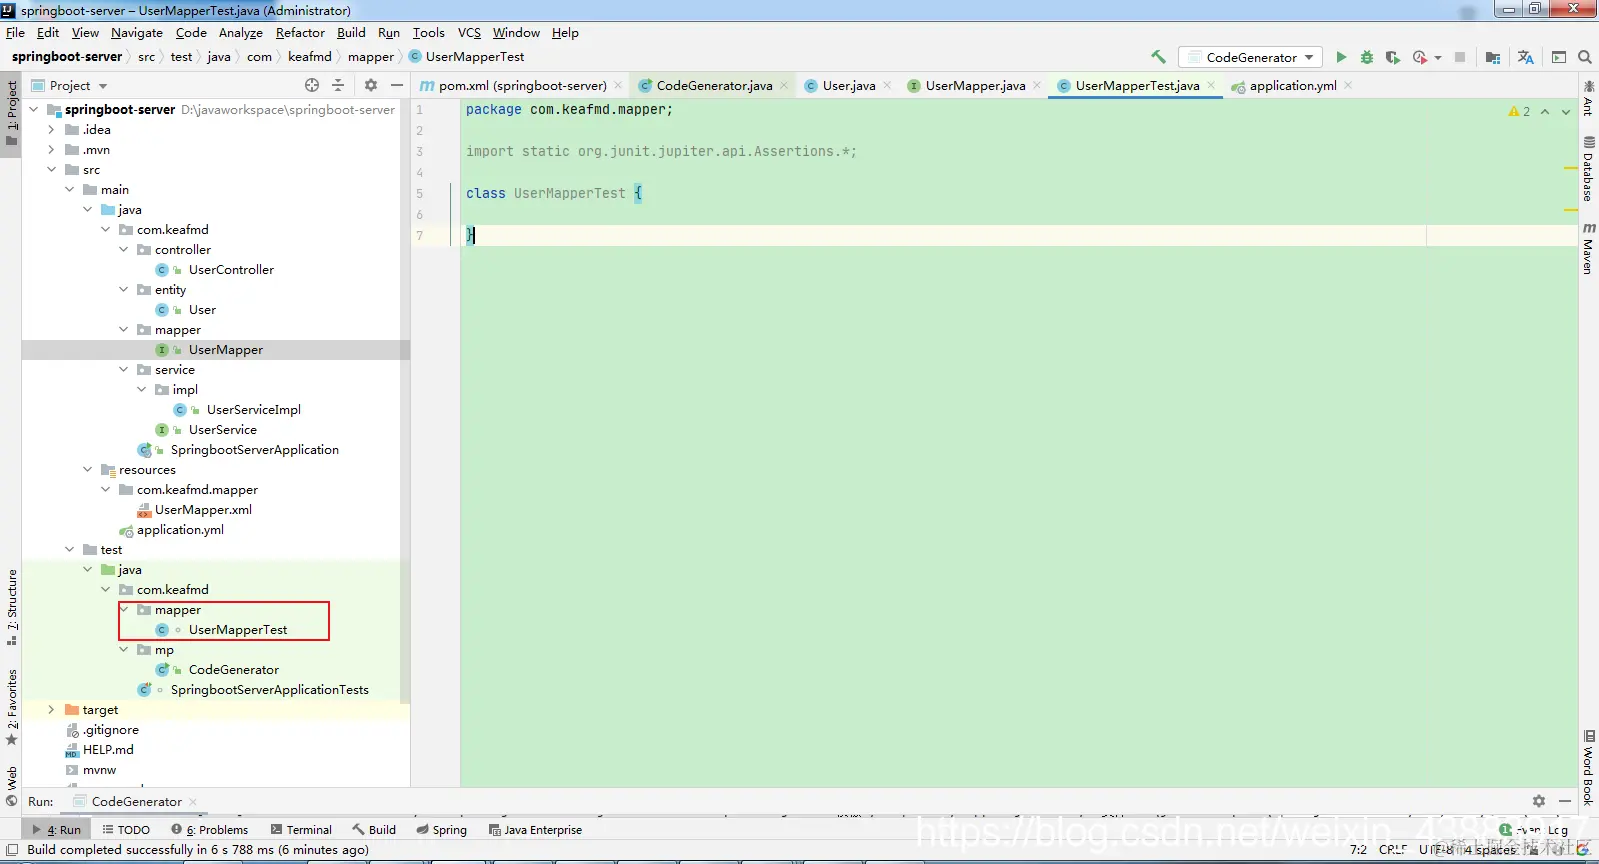Expand the .idea folder
The image size is (1599, 864).
(x=52, y=129)
